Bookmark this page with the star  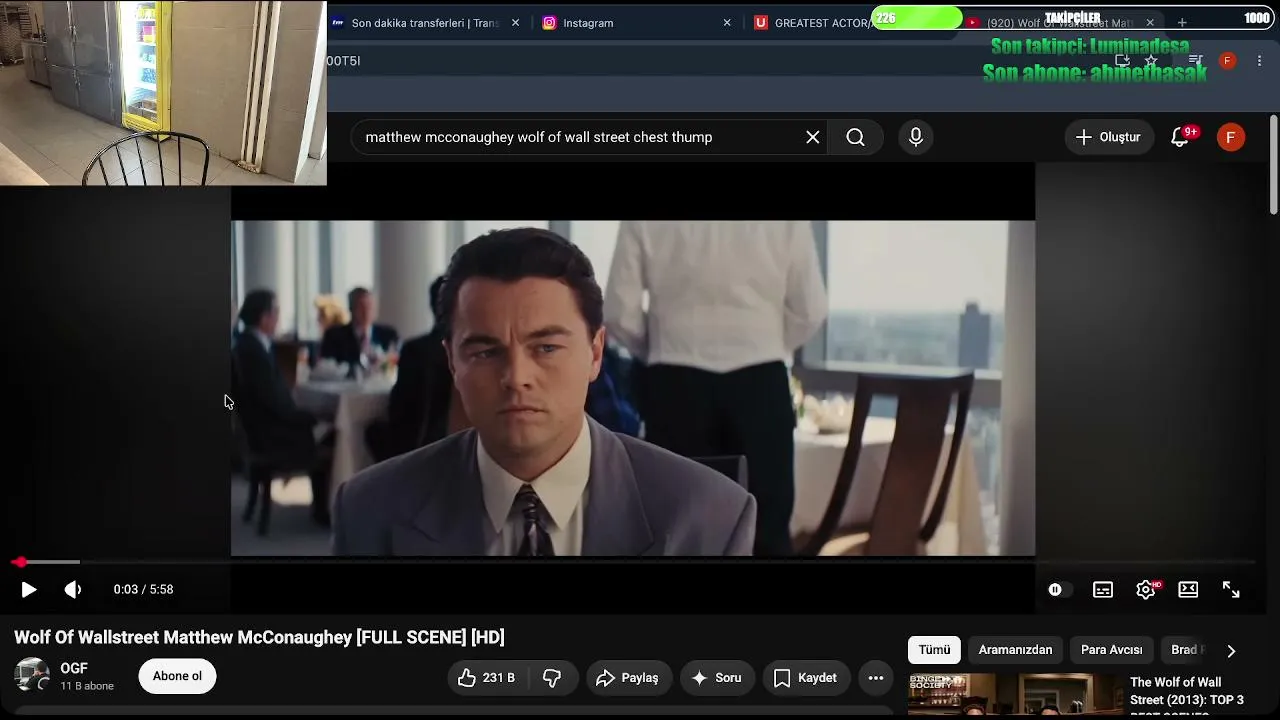click(1151, 61)
